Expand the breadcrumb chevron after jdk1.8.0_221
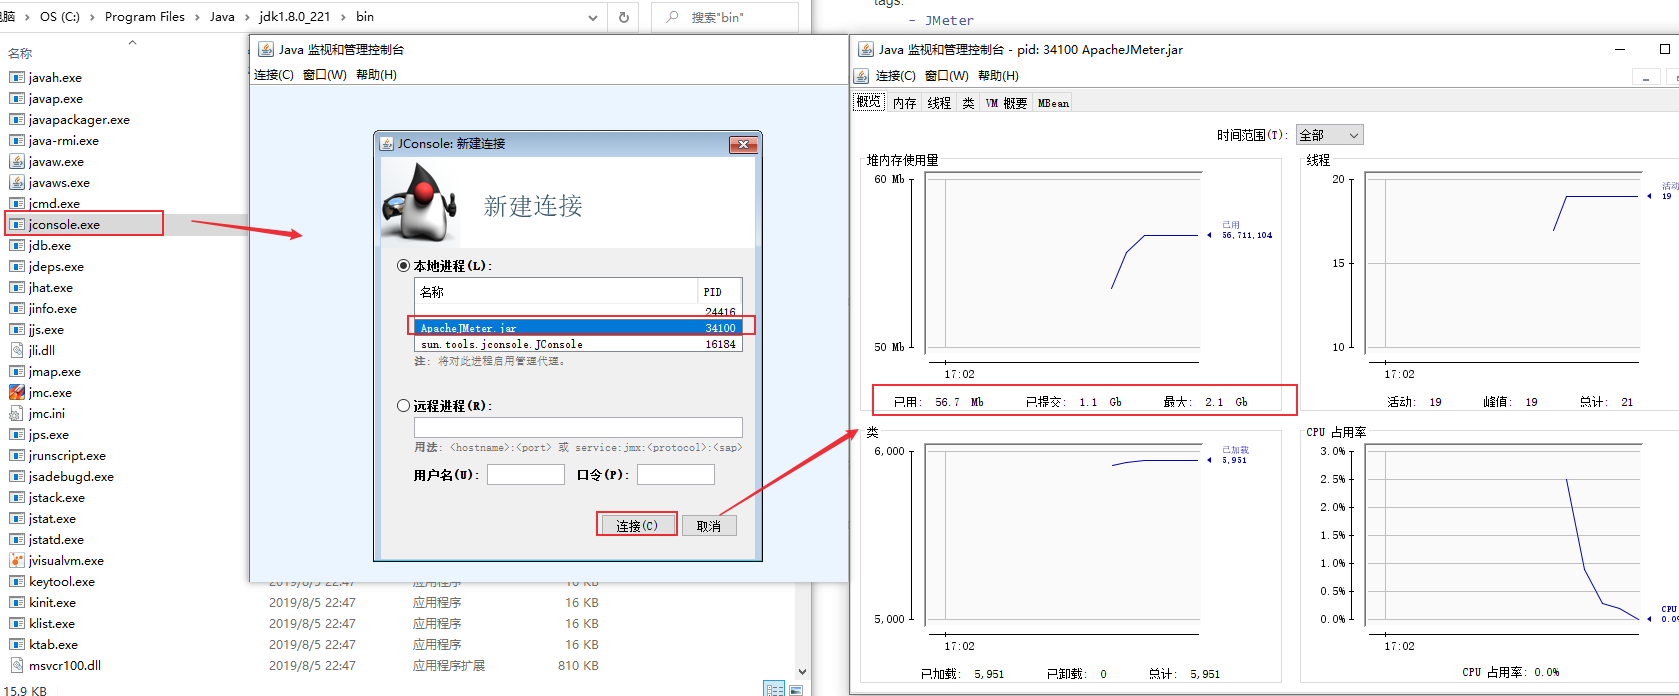 [345, 17]
